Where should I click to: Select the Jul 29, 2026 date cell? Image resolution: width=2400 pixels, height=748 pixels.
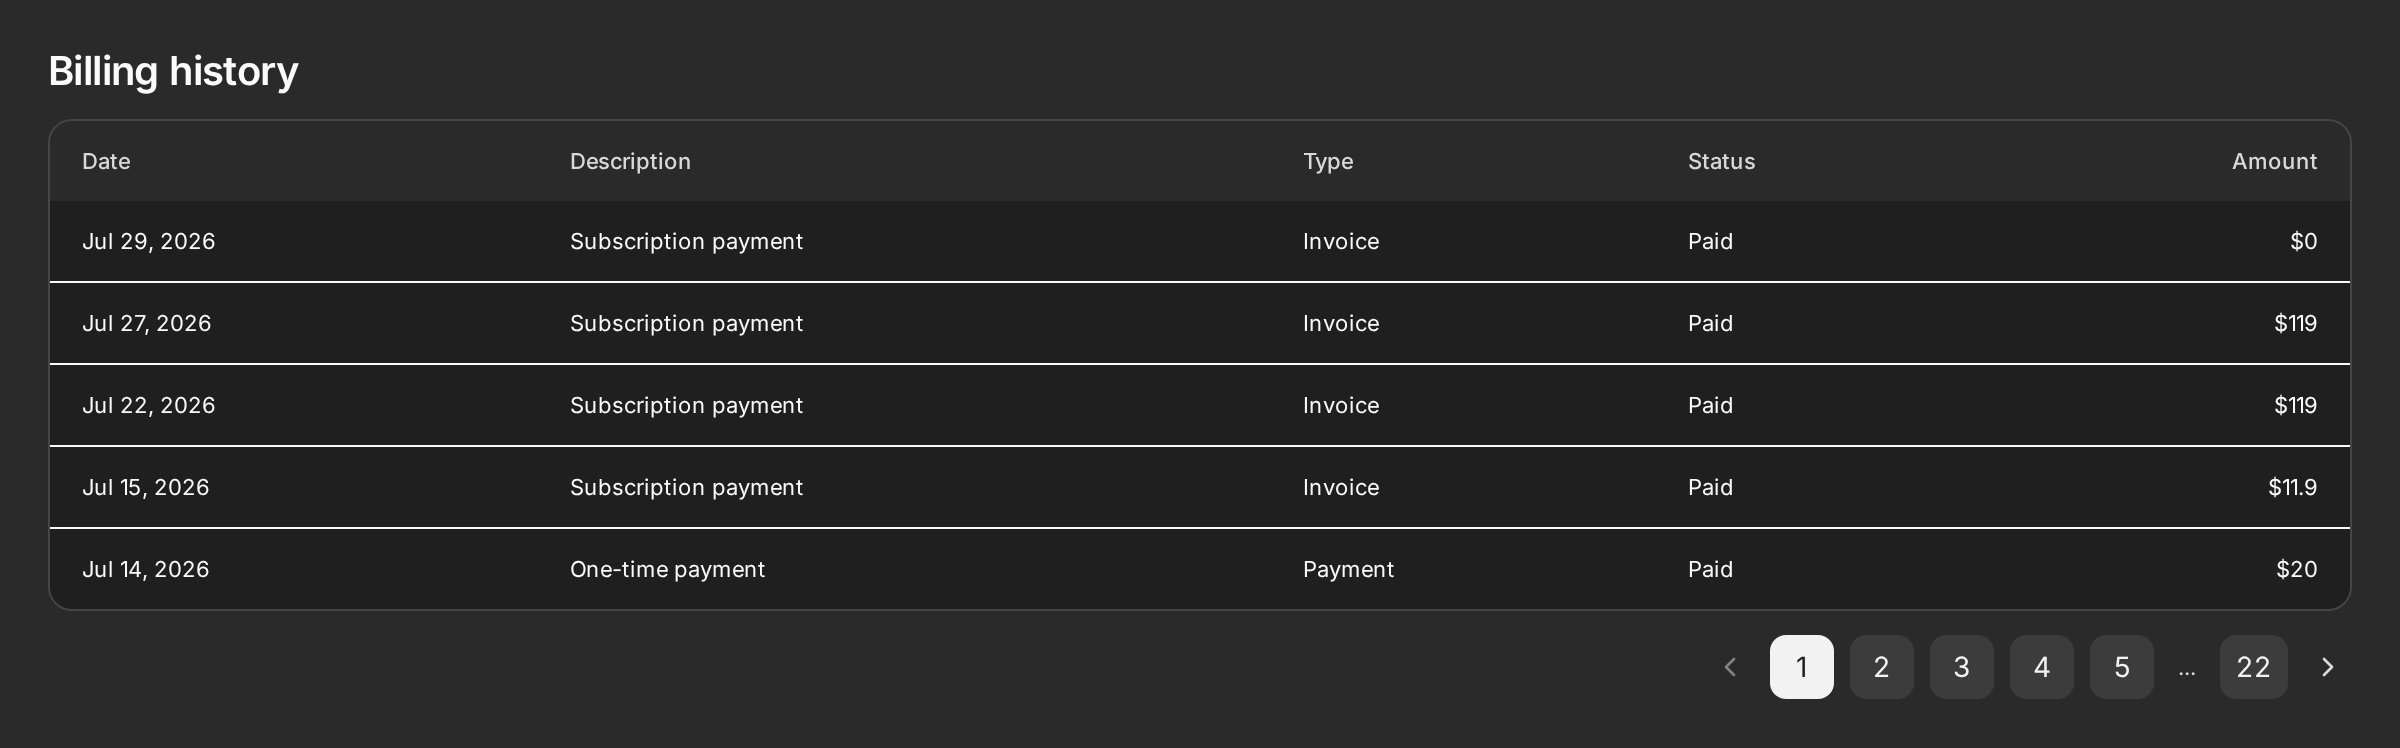pos(148,242)
